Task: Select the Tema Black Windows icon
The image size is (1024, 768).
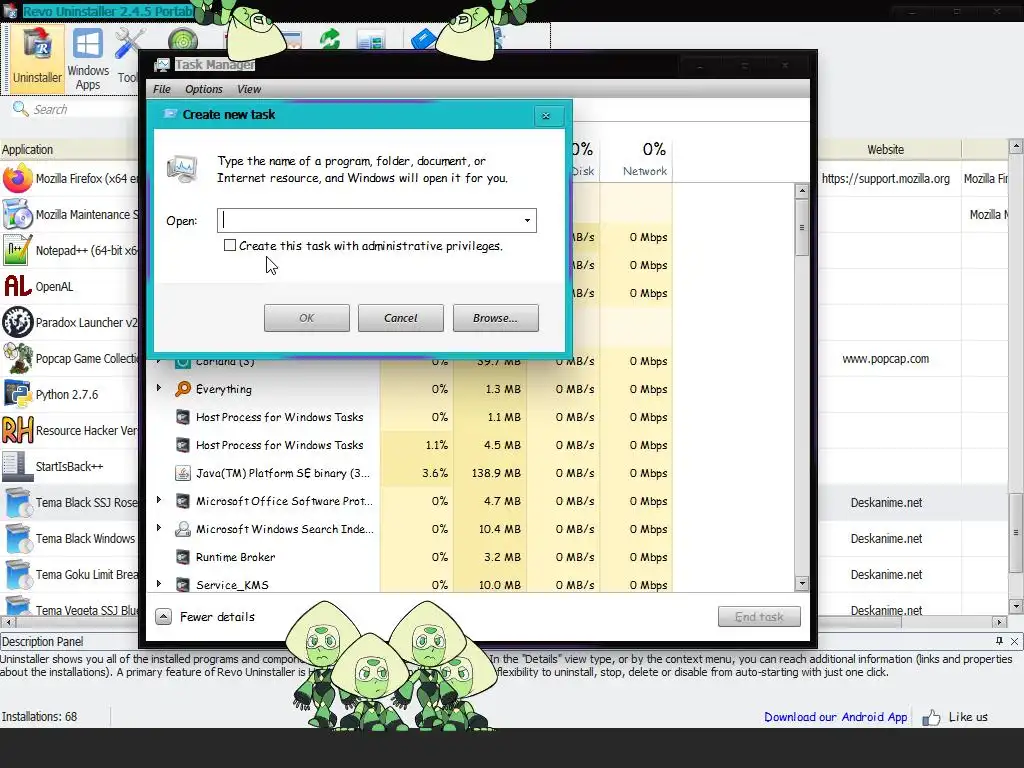Action: click(x=18, y=538)
